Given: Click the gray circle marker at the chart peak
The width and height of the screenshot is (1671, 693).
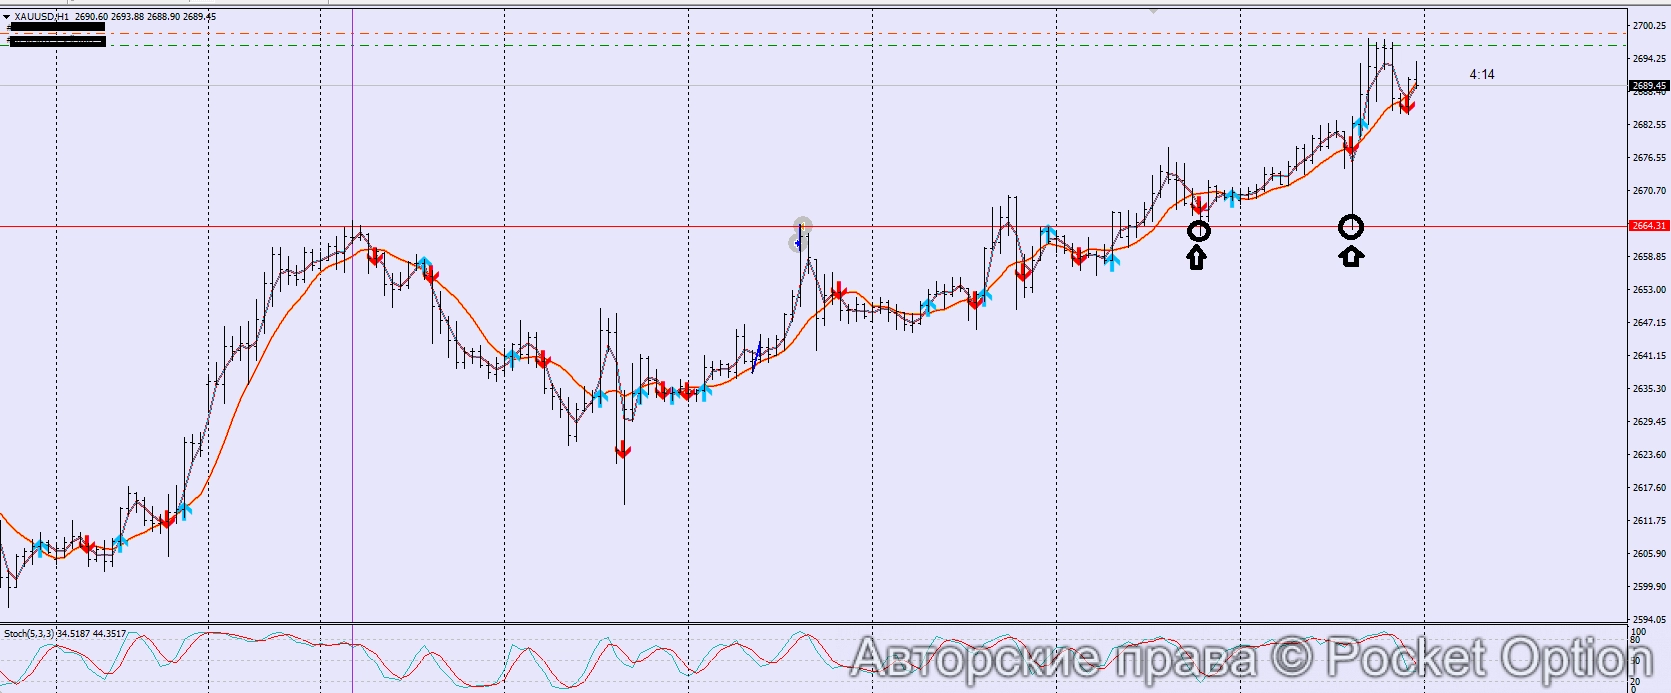Looking at the screenshot, I should 803,225.
